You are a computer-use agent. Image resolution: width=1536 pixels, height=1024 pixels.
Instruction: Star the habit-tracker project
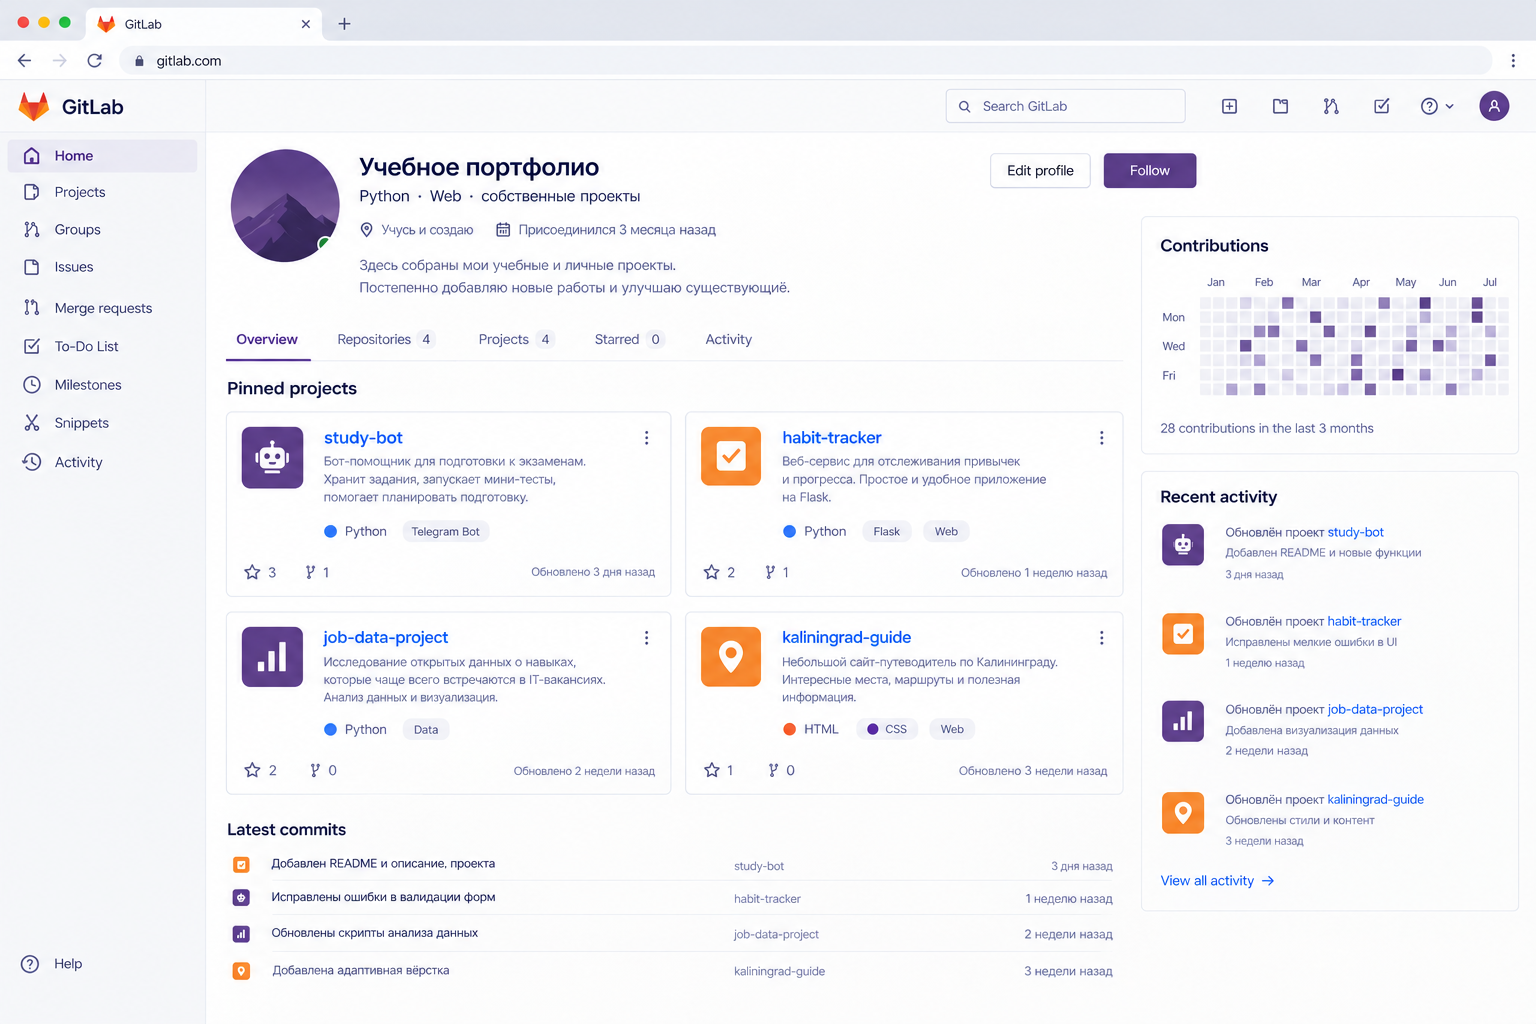(x=711, y=572)
